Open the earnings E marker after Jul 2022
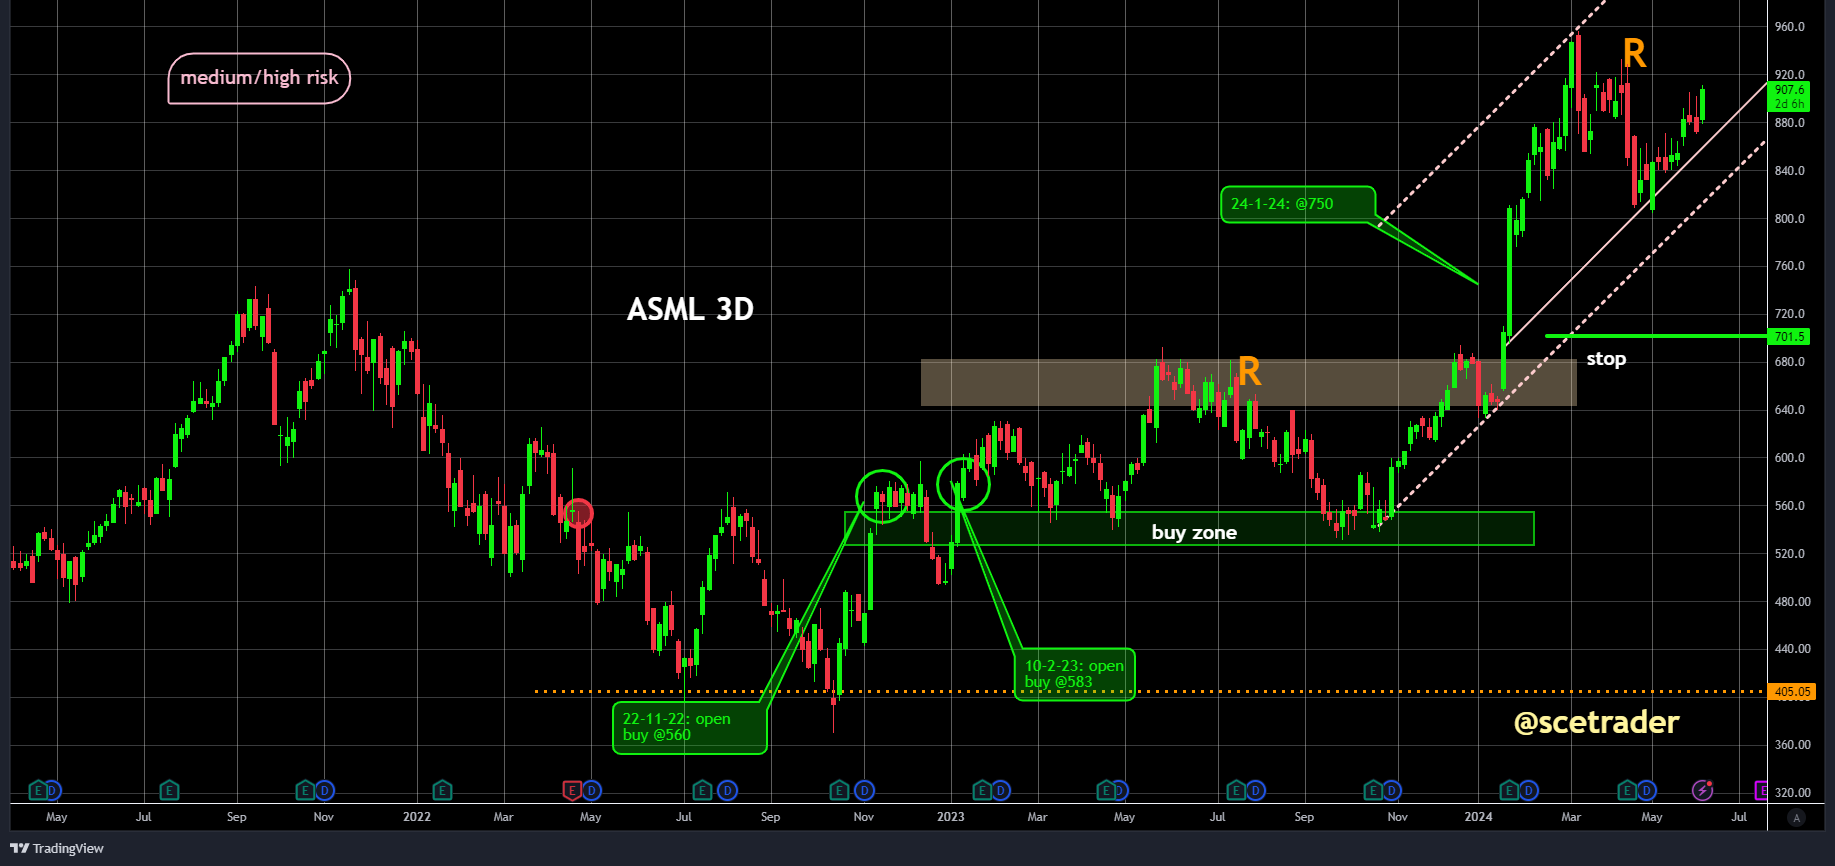 click(x=702, y=791)
